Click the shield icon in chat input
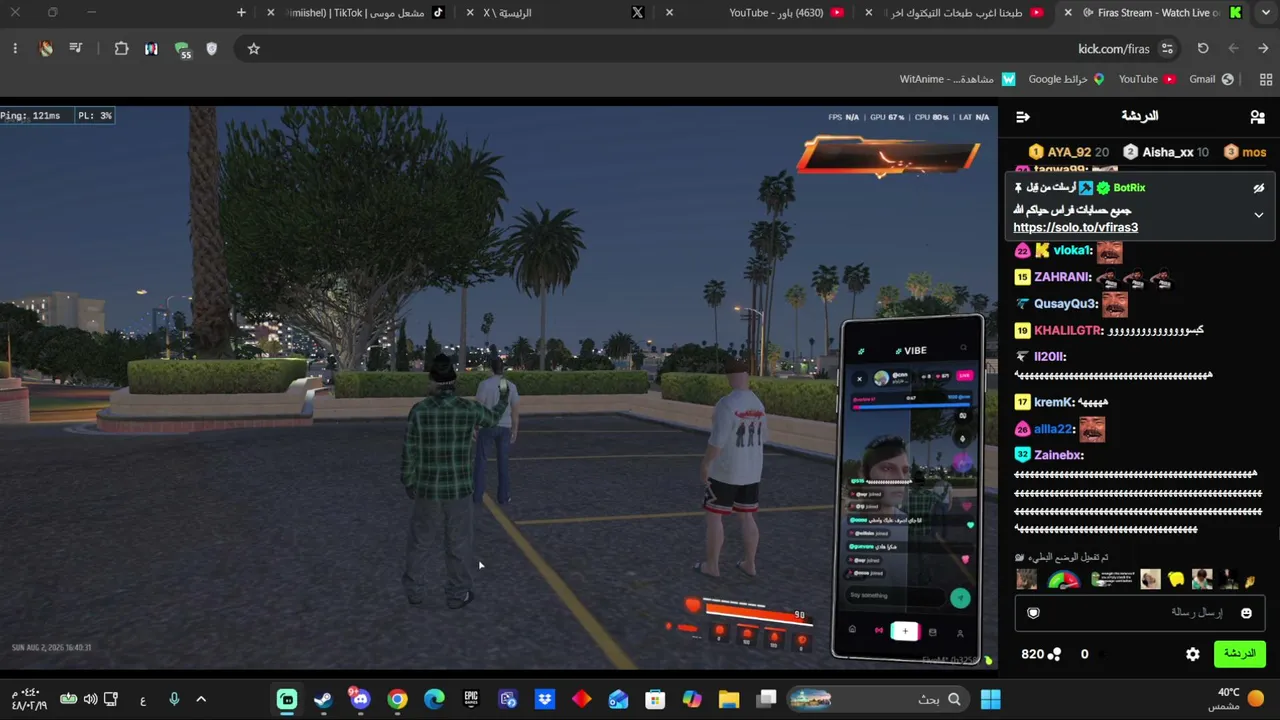This screenshot has width=1280, height=720. click(1034, 613)
